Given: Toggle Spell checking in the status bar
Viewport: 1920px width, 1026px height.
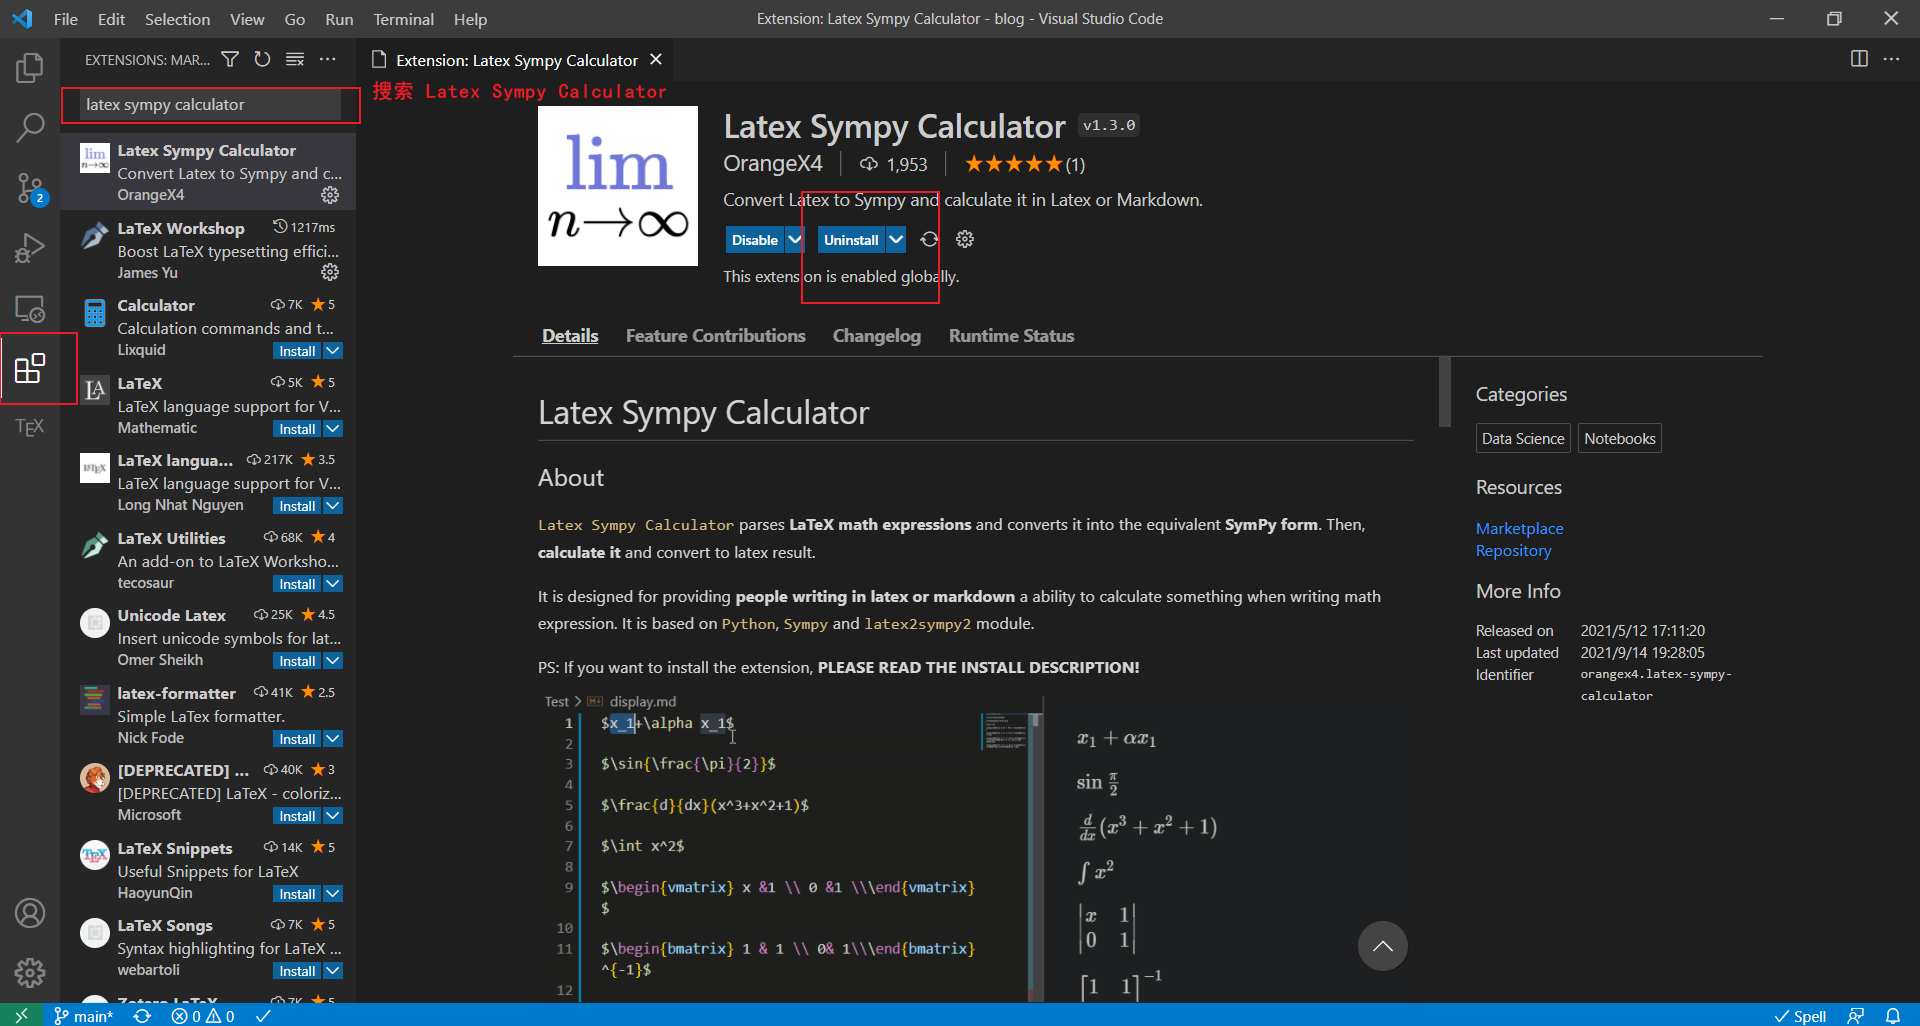Looking at the screenshot, I should click(1802, 1015).
